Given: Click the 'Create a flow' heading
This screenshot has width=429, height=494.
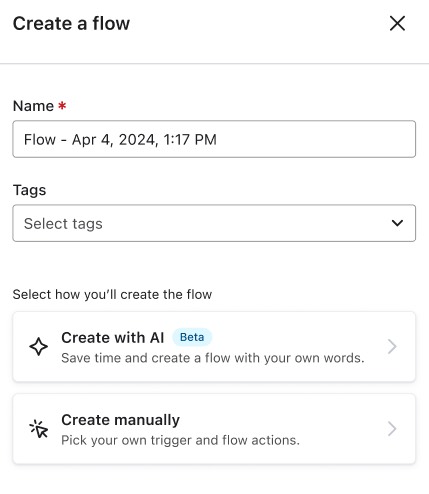Looking at the screenshot, I should click(71, 24).
